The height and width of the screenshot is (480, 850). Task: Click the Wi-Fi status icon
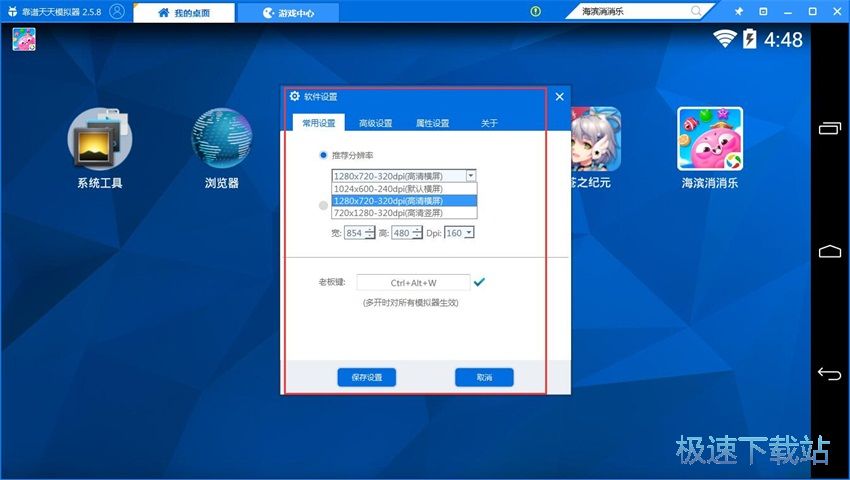(724, 39)
